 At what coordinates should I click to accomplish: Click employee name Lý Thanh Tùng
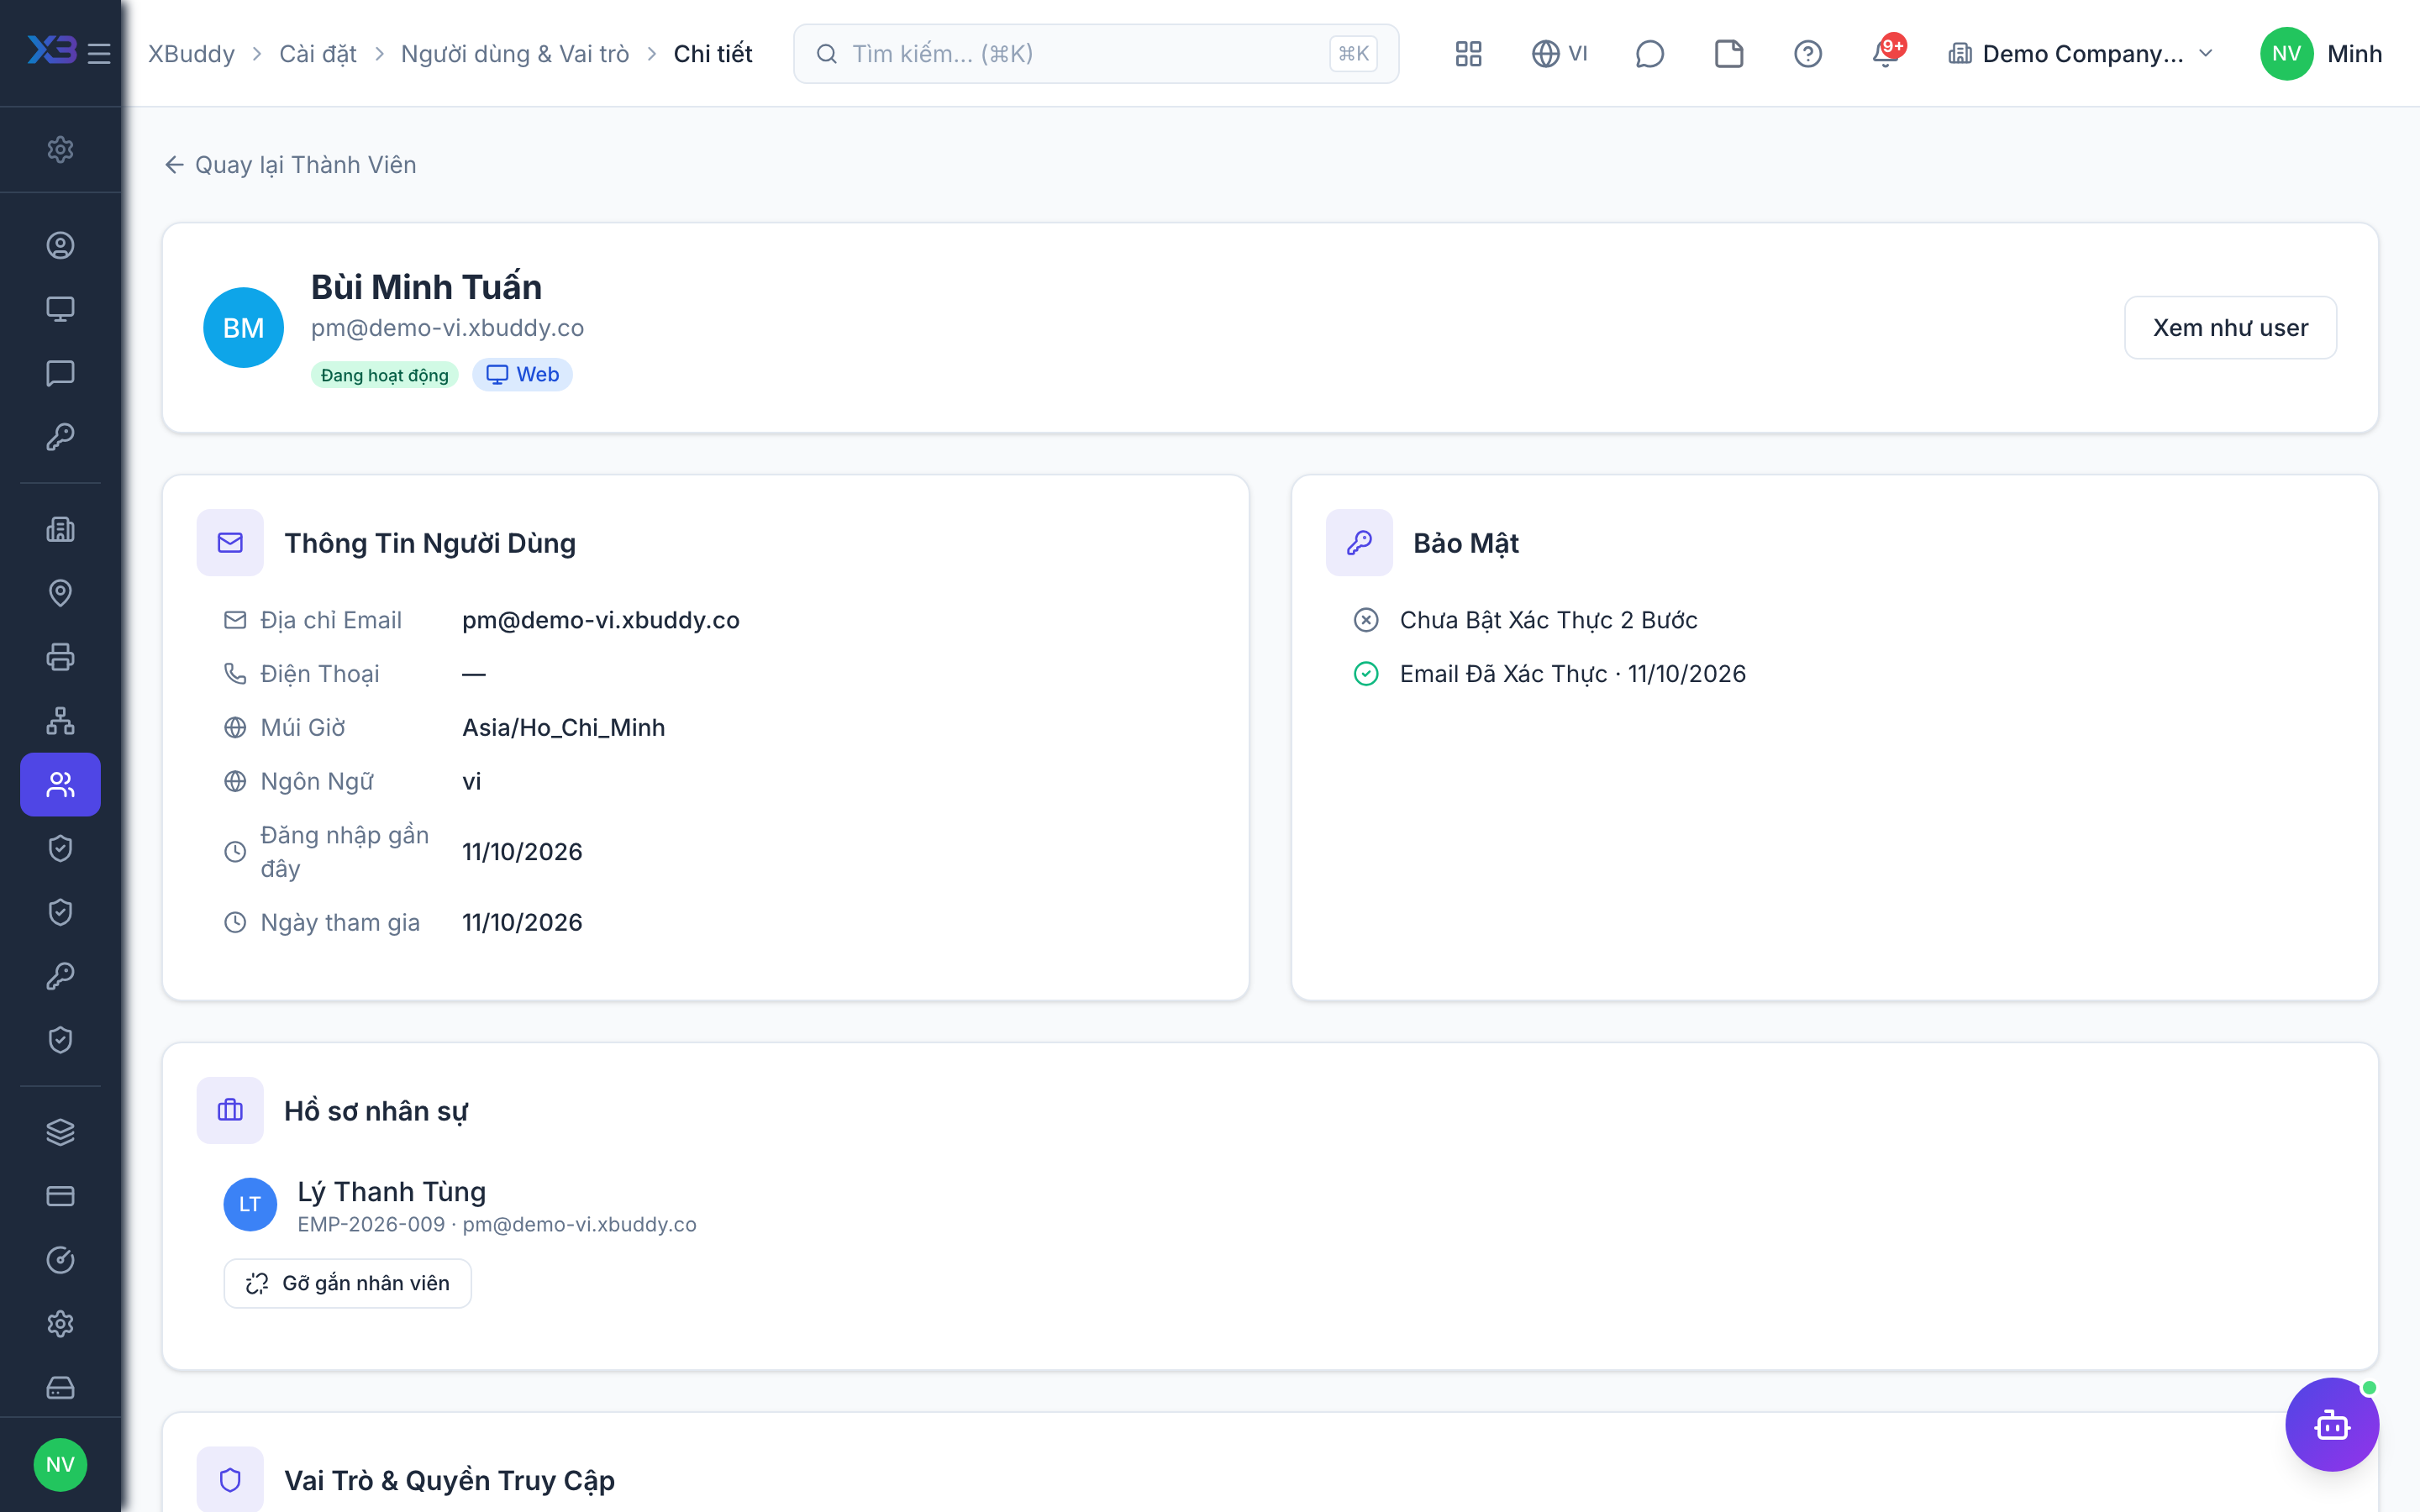(x=391, y=1192)
